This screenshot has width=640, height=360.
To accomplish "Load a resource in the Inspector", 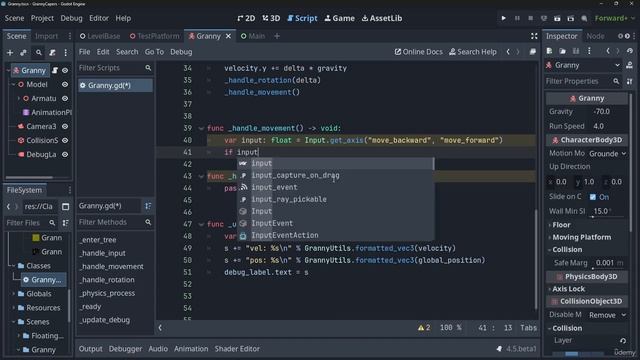I will point(562,51).
